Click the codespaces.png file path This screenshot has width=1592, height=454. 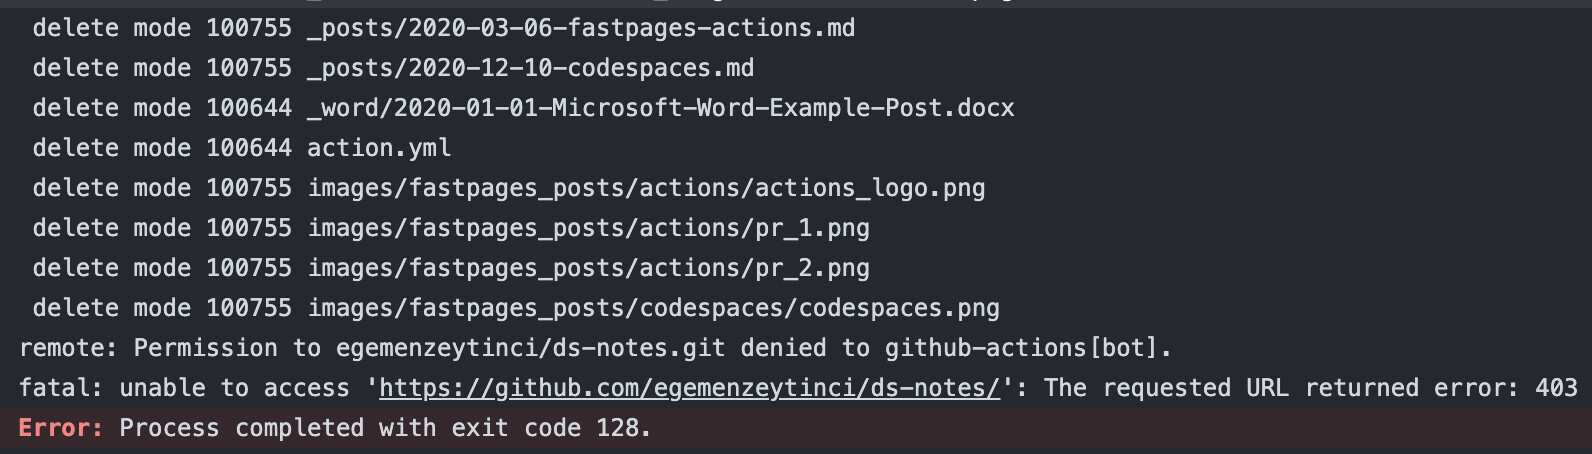653,308
